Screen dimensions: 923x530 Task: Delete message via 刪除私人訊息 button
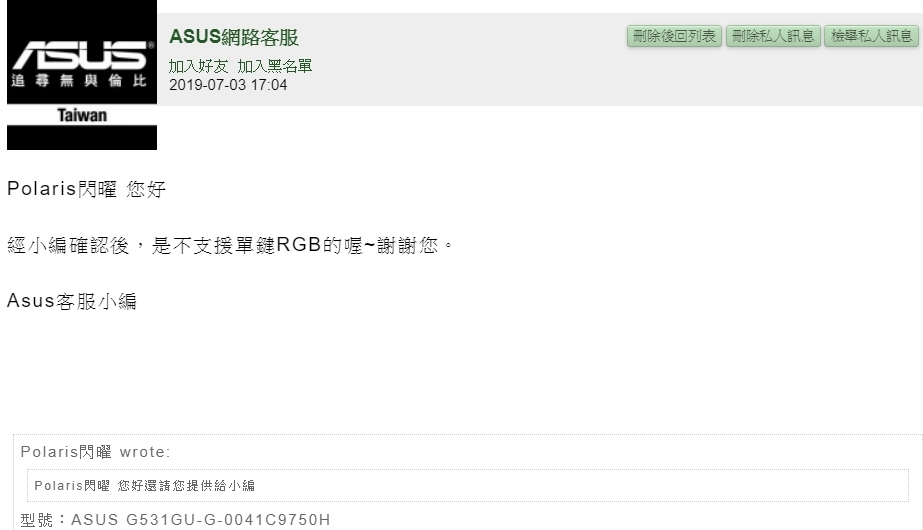tap(773, 36)
